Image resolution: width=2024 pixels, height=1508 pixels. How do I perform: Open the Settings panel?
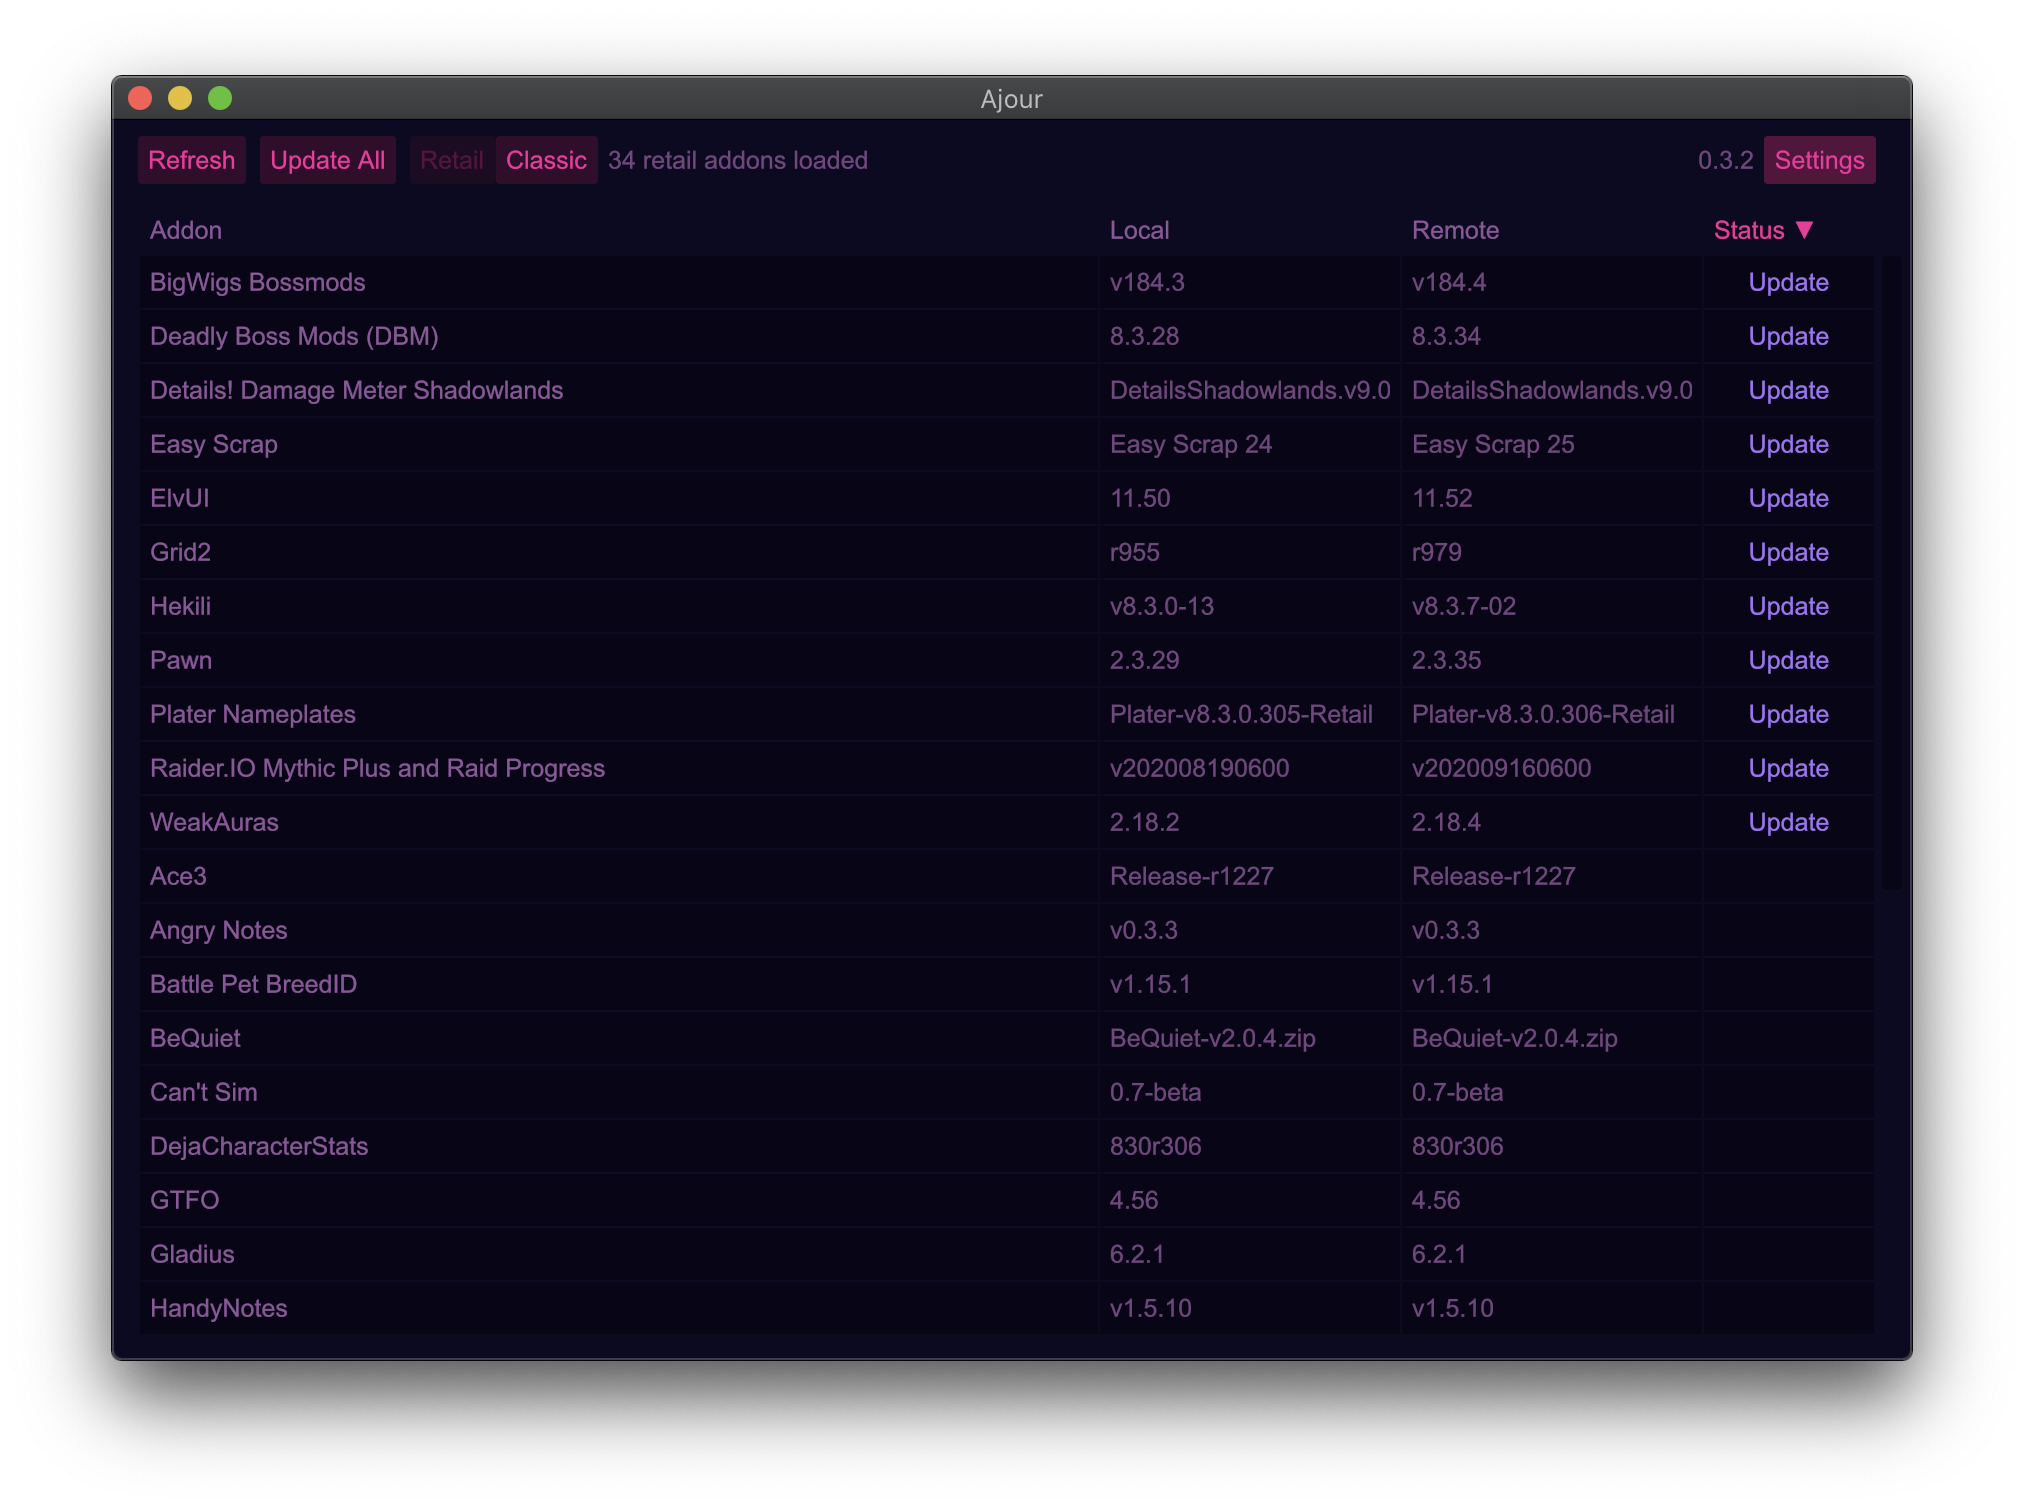pyautogui.click(x=1818, y=160)
